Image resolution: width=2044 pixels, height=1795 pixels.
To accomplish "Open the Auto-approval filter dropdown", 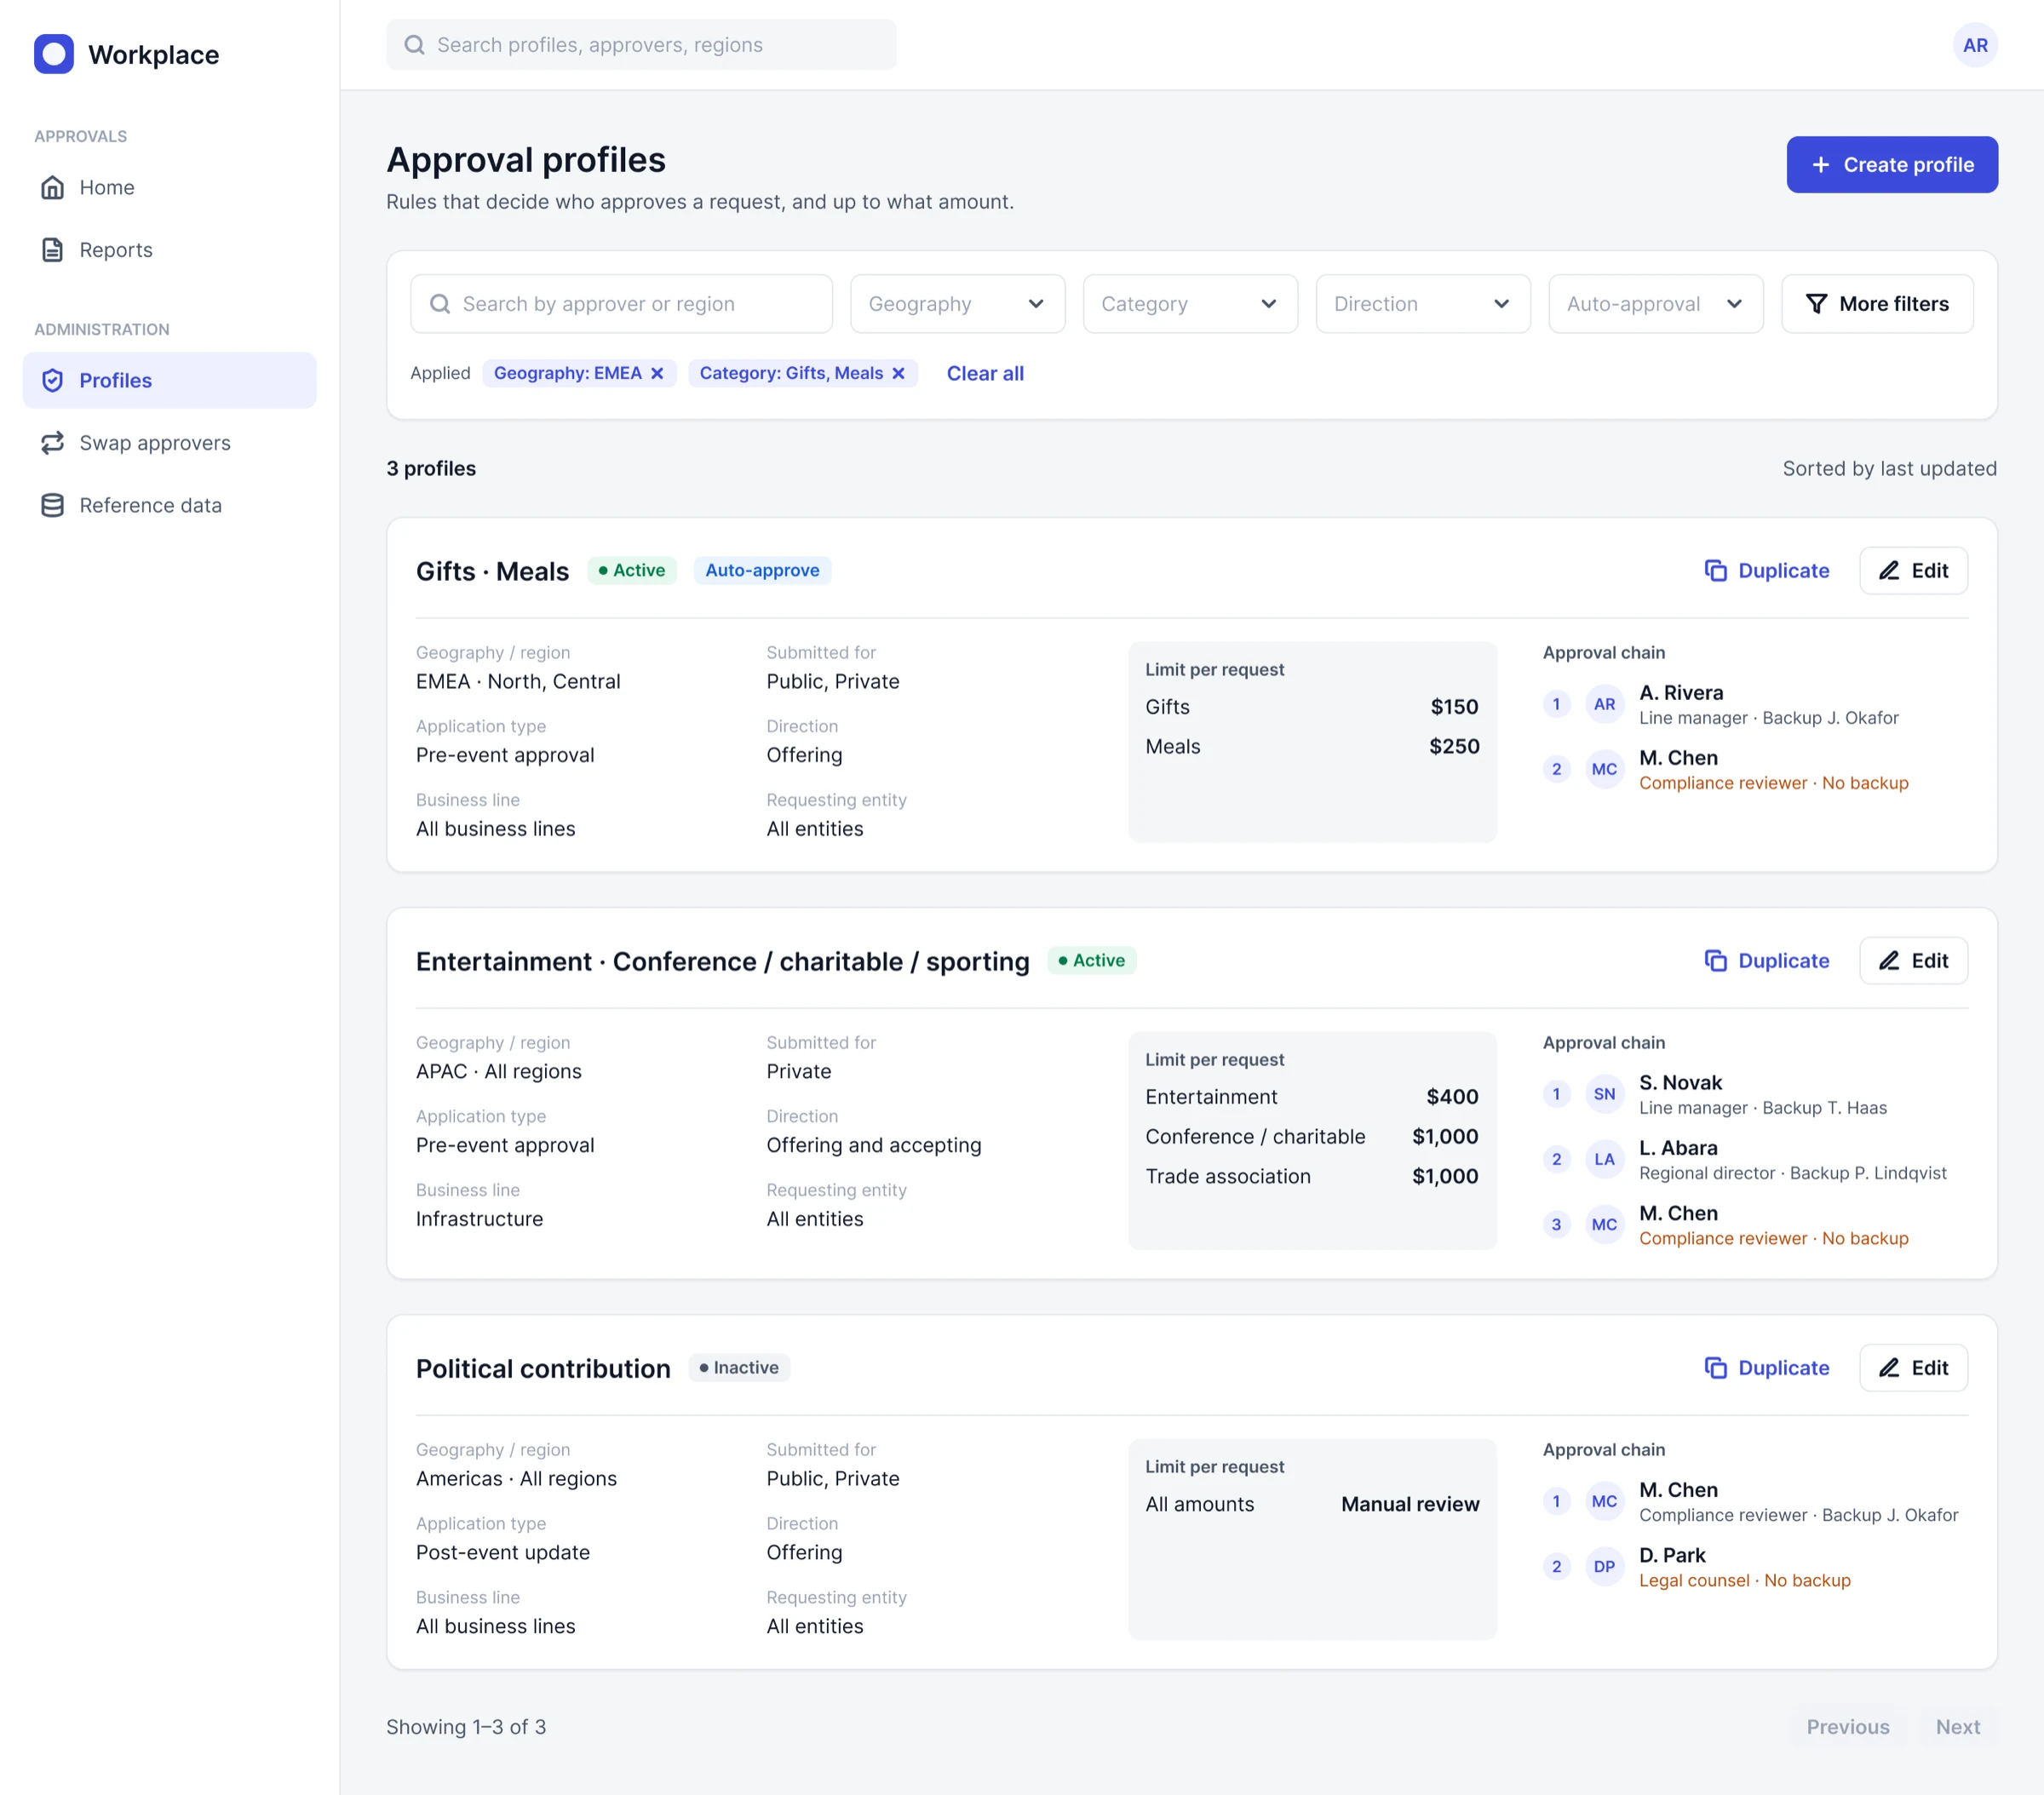I will pyautogui.click(x=1655, y=304).
